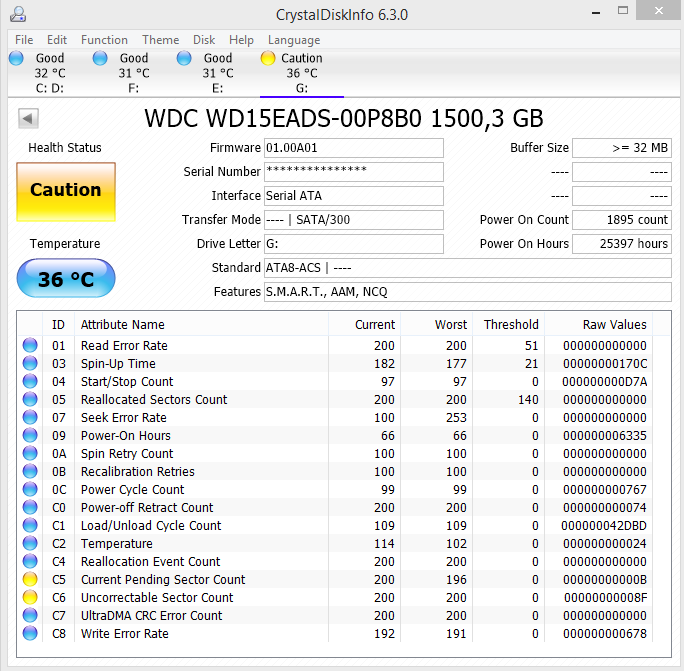Click the Raw Values column header
The height and width of the screenshot is (671, 684).
598,325
